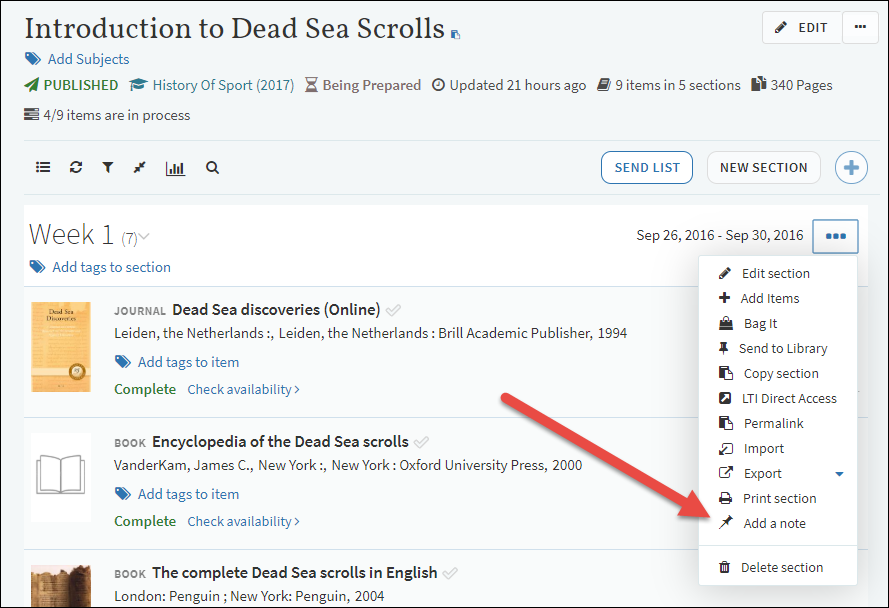Click the section dates Sep 26, 2016 - Sep 30, 2016

coord(720,235)
